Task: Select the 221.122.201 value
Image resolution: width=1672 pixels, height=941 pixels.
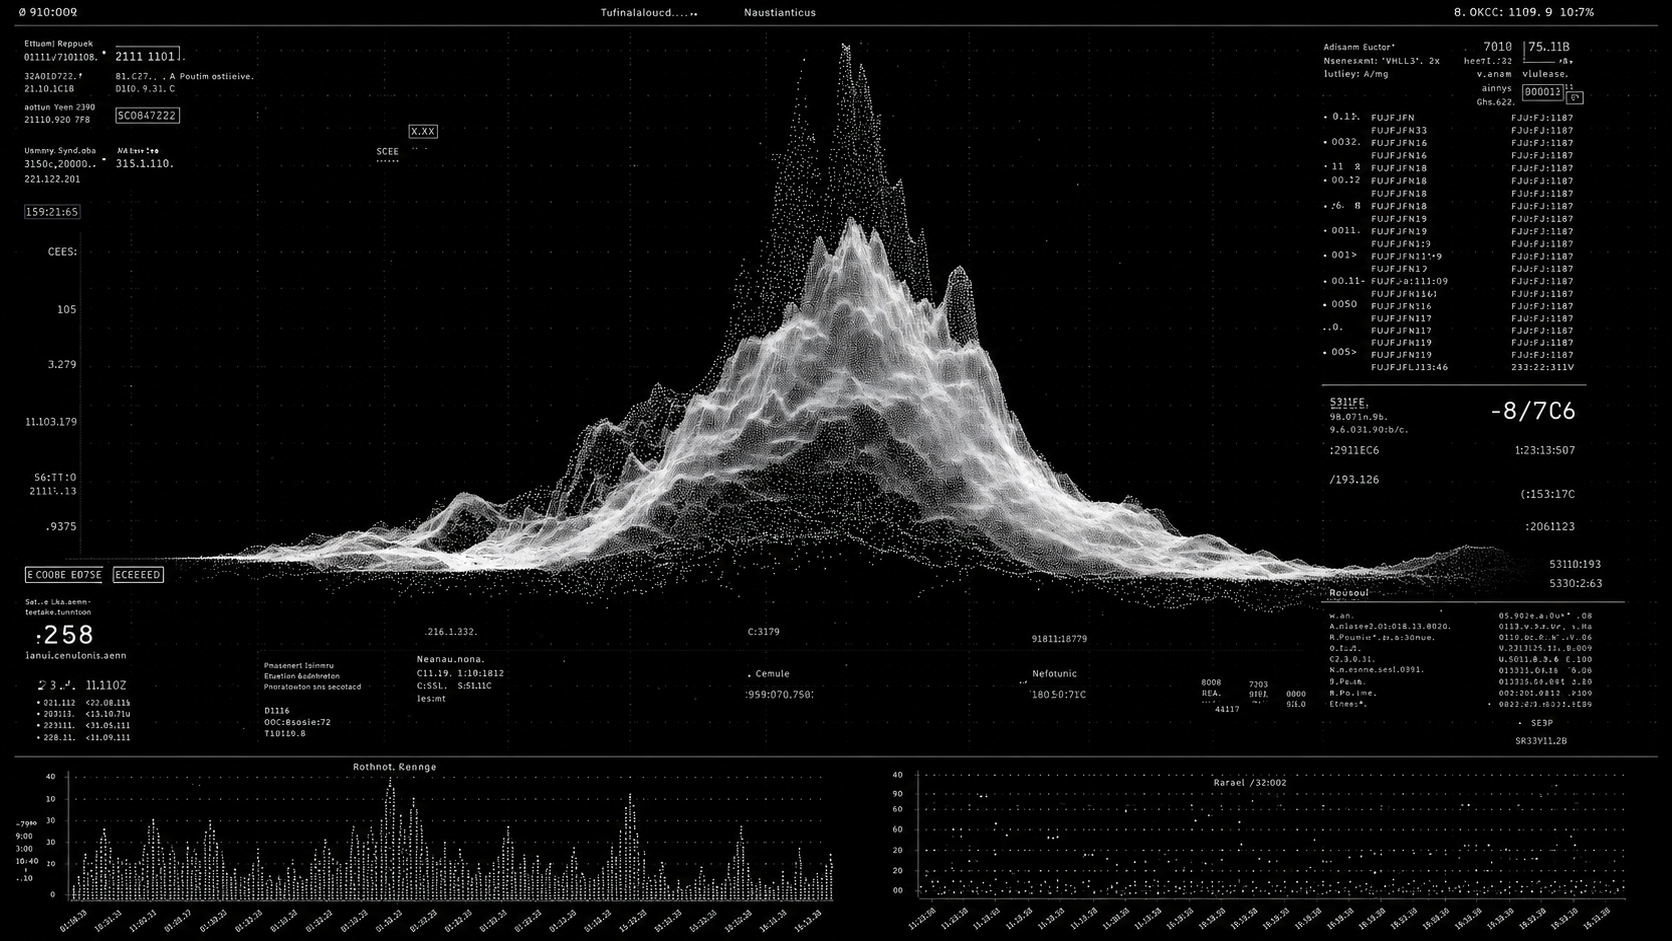Action: [x=52, y=179]
